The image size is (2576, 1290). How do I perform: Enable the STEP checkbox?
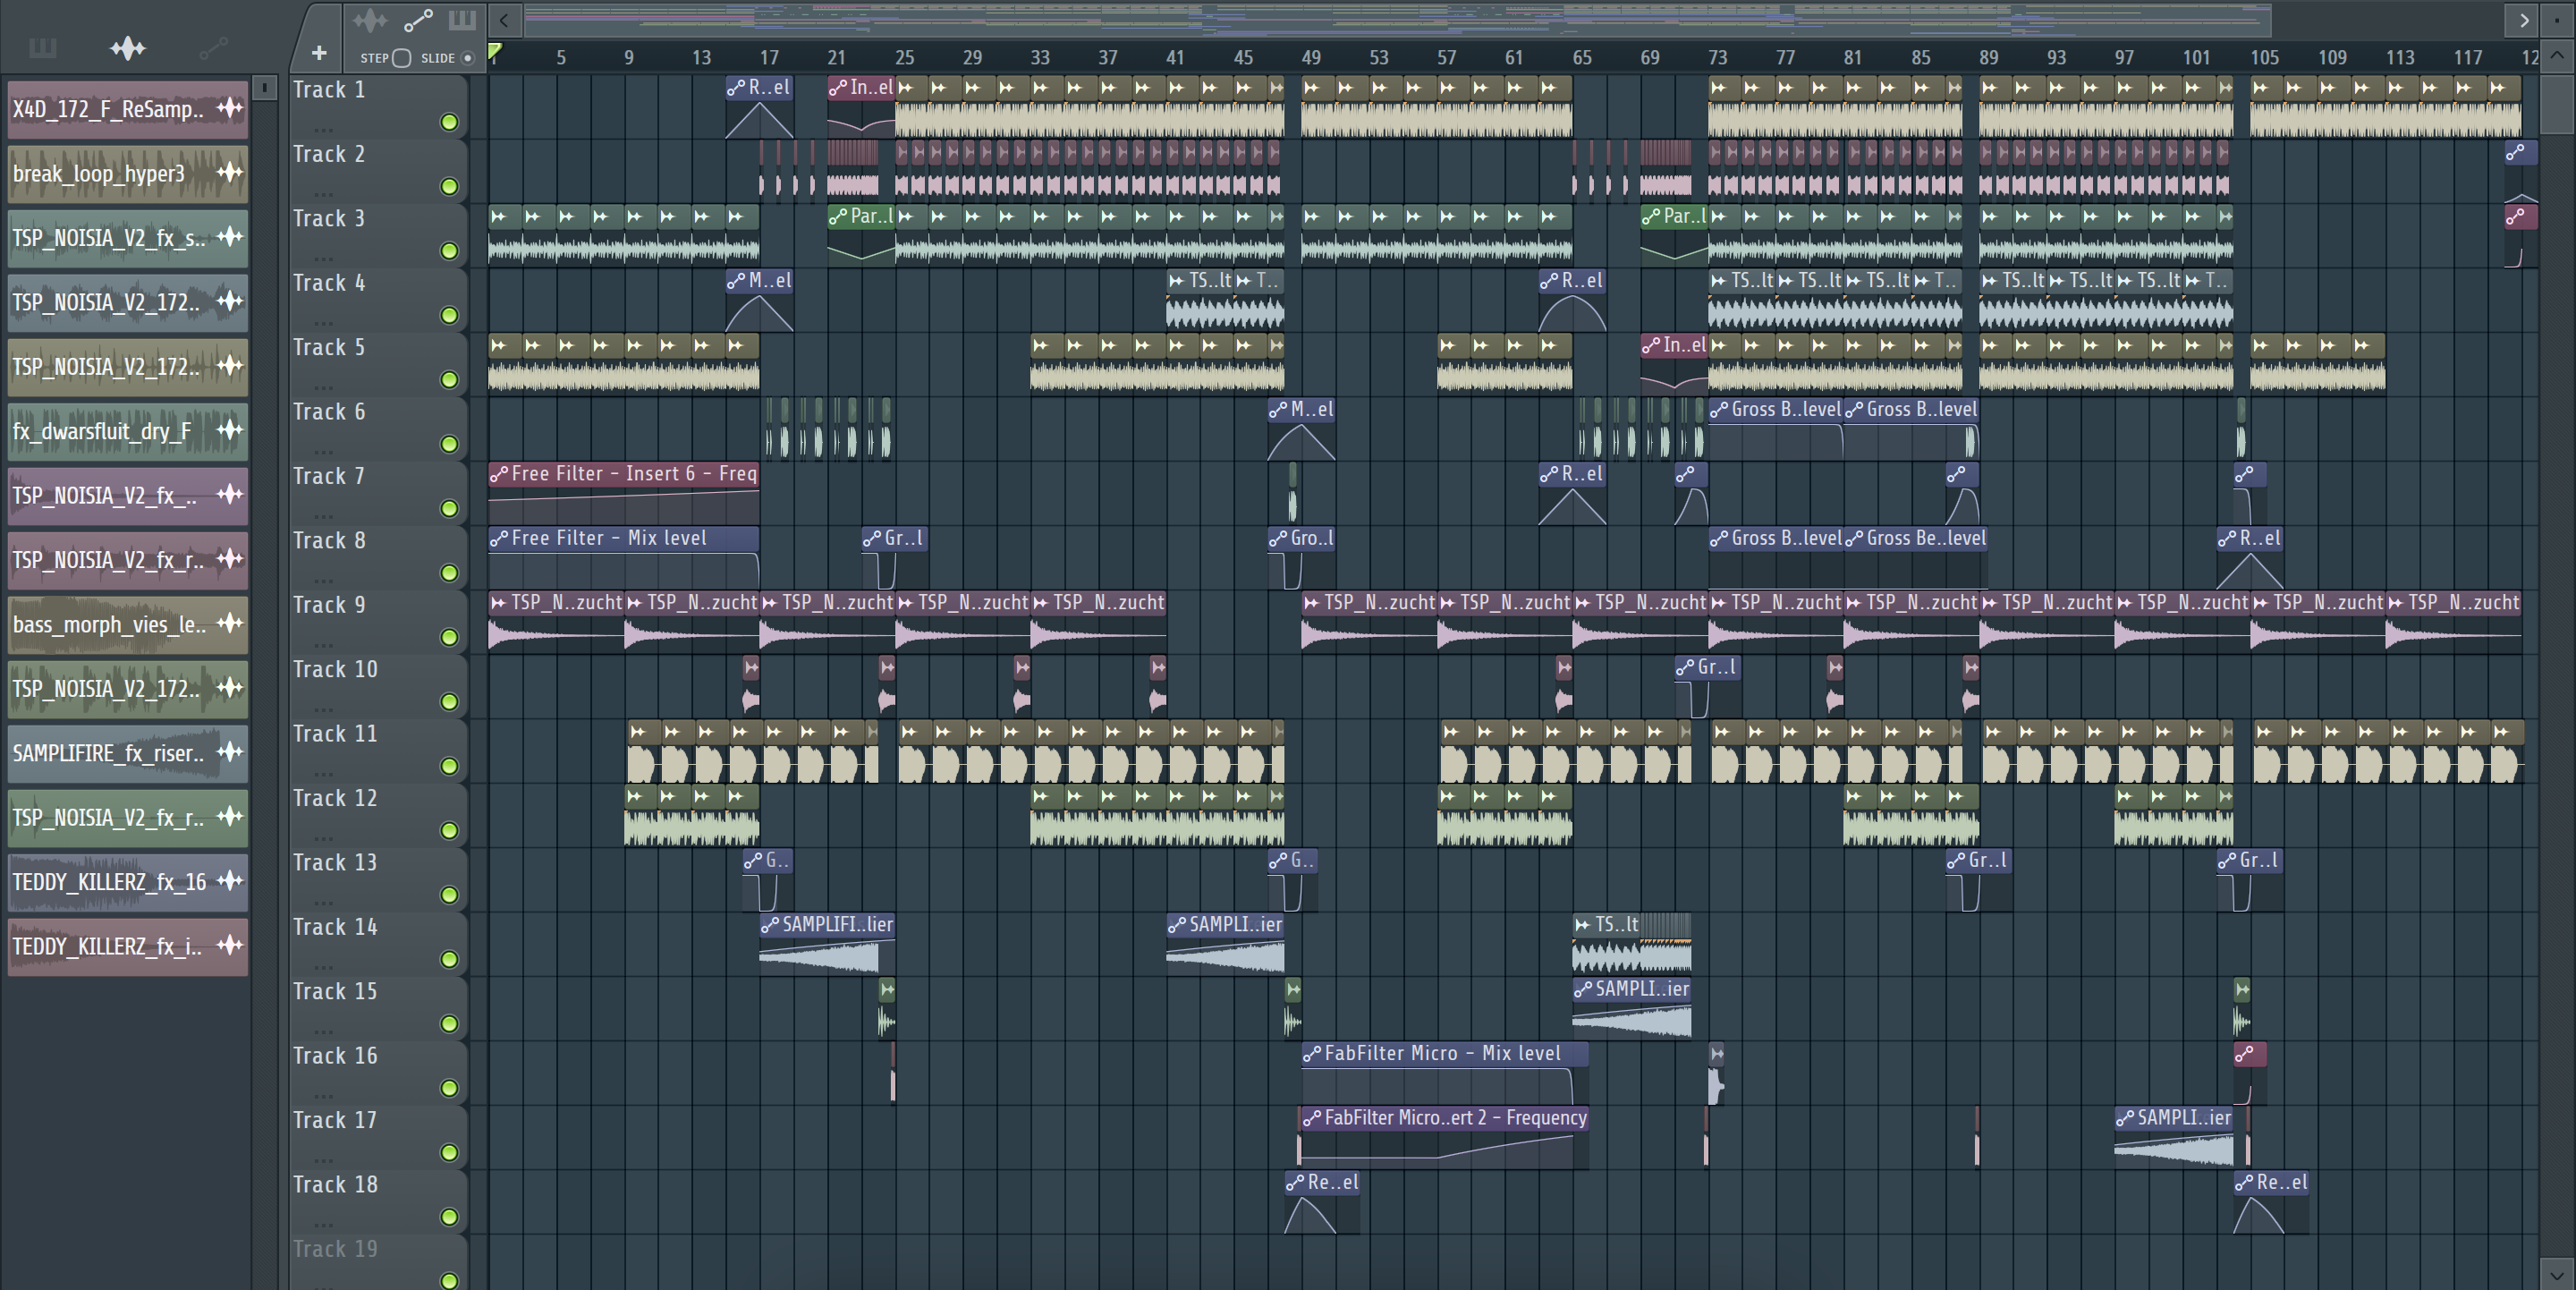click(x=402, y=58)
